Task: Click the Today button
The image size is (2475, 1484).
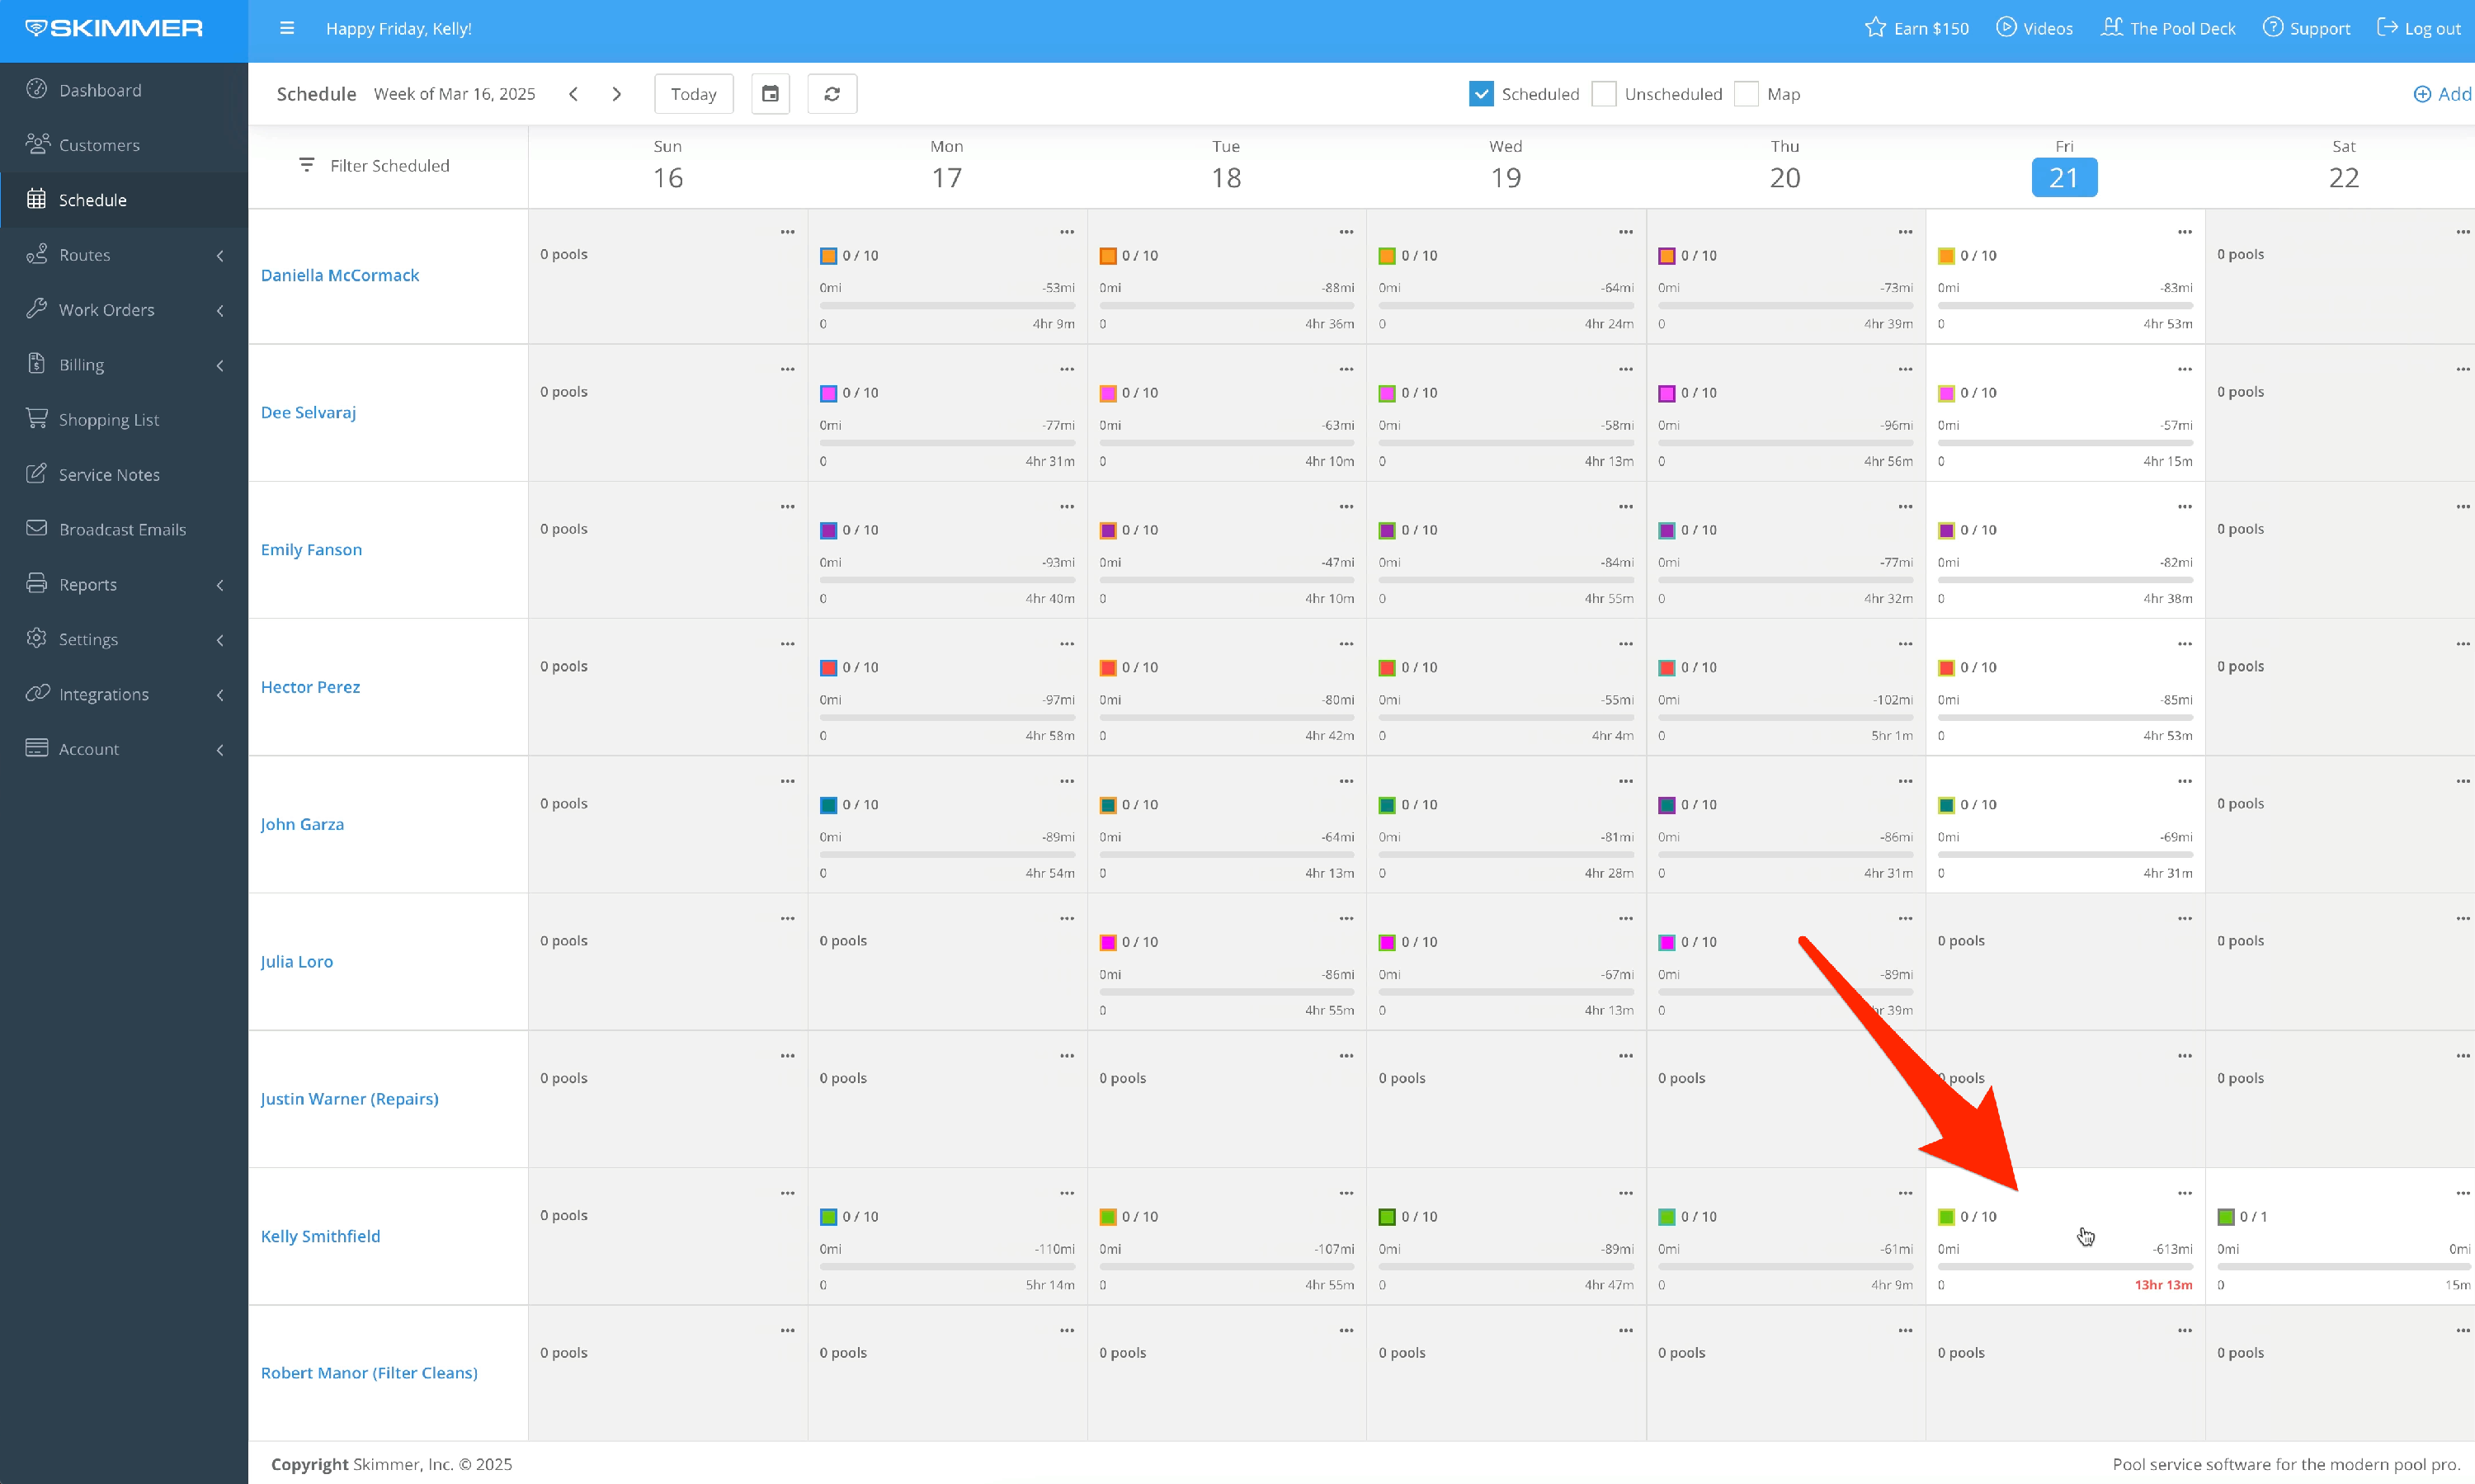Action: pyautogui.click(x=693, y=94)
